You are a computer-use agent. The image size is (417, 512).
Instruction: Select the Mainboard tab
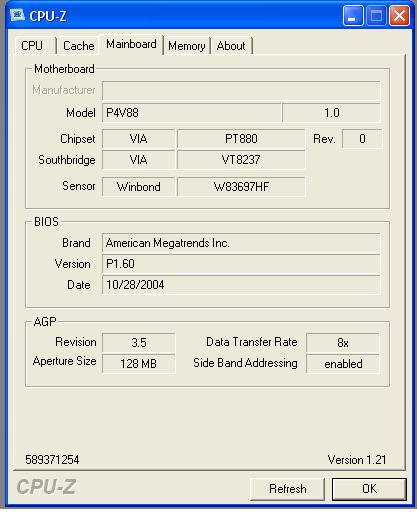[131, 44]
